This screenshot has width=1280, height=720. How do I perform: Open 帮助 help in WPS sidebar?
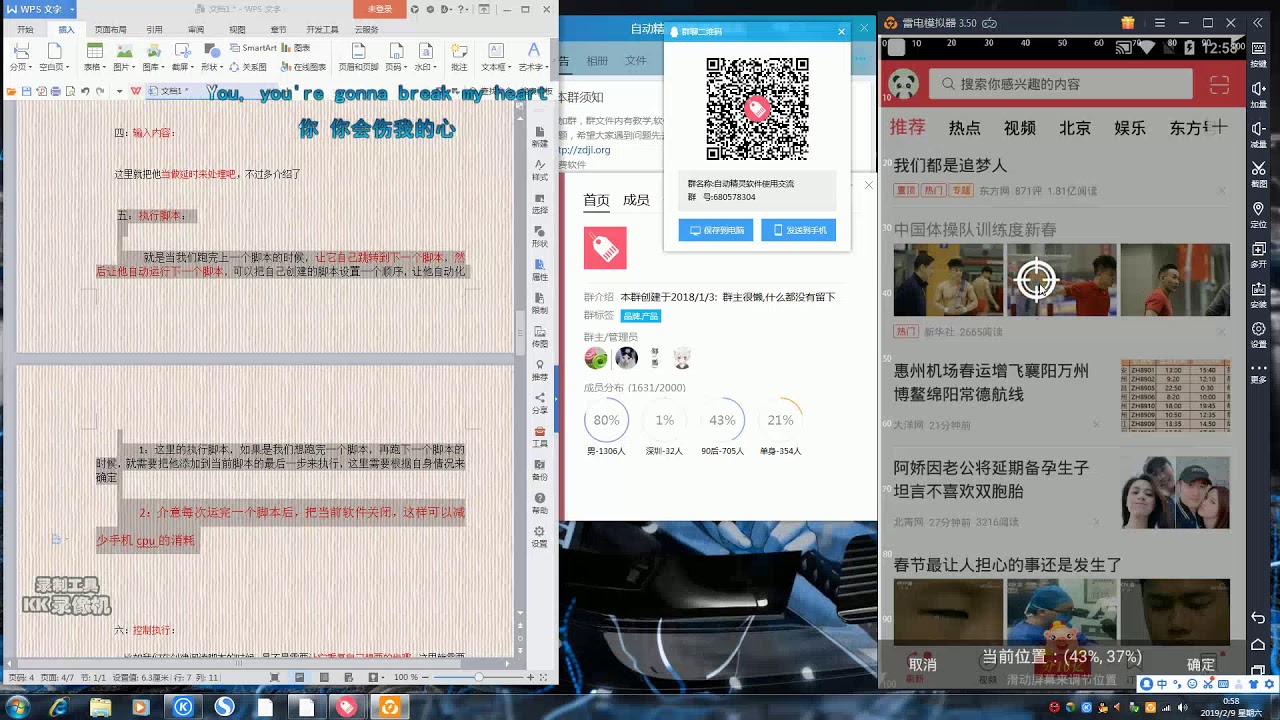(540, 502)
